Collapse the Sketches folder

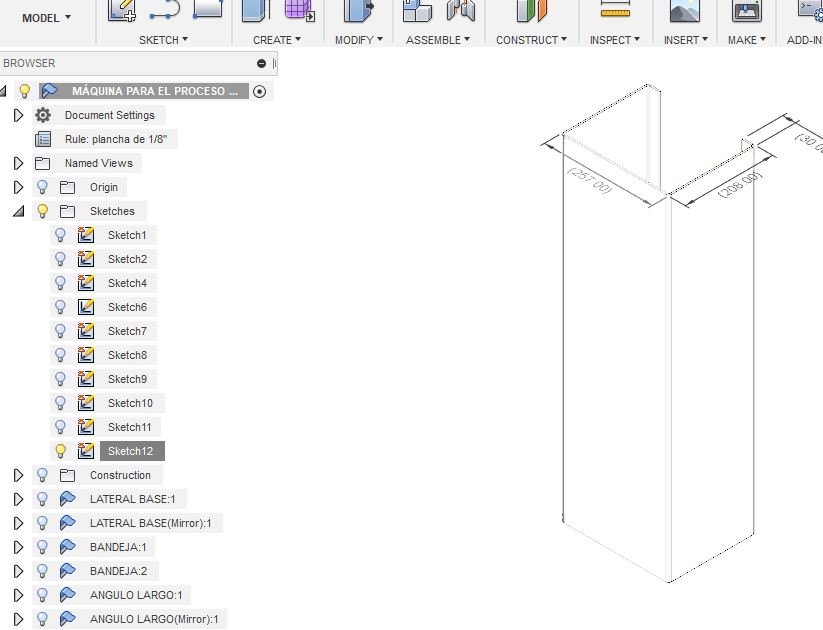click(x=18, y=211)
